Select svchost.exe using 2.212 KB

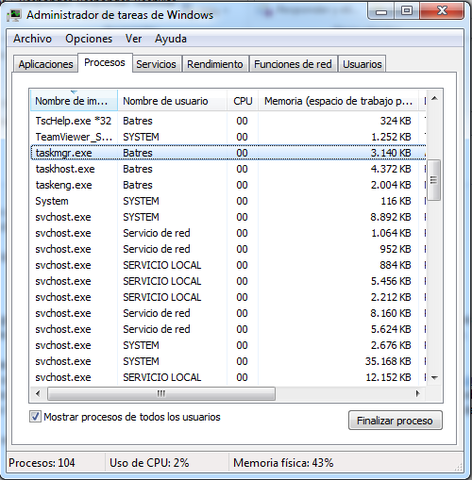point(228,297)
